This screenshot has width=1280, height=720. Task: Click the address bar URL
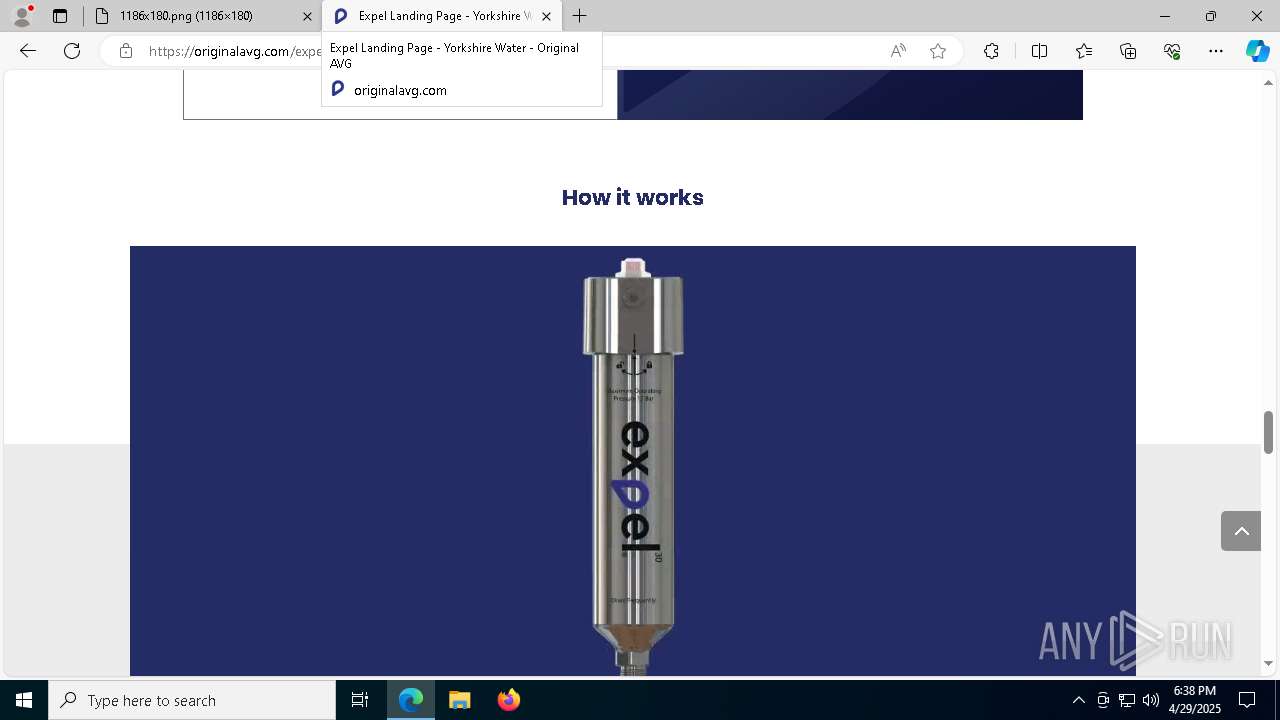pos(235,51)
